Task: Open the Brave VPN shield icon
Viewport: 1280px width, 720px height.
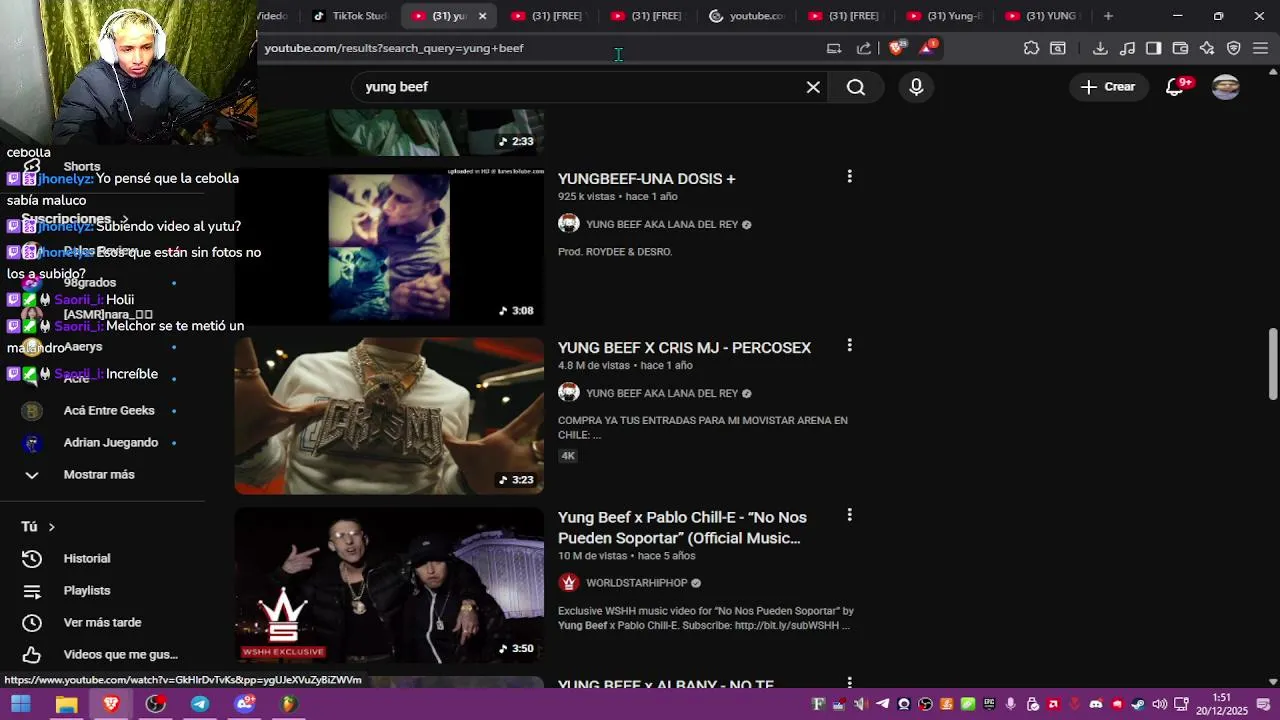Action: click(1234, 48)
